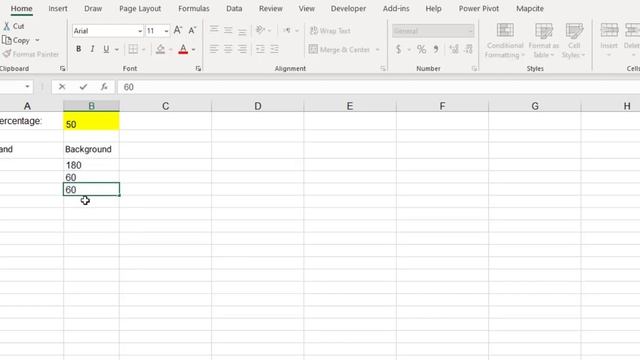Switch to the Draw tab
Image resolution: width=640 pixels, height=360 pixels.
tap(93, 9)
